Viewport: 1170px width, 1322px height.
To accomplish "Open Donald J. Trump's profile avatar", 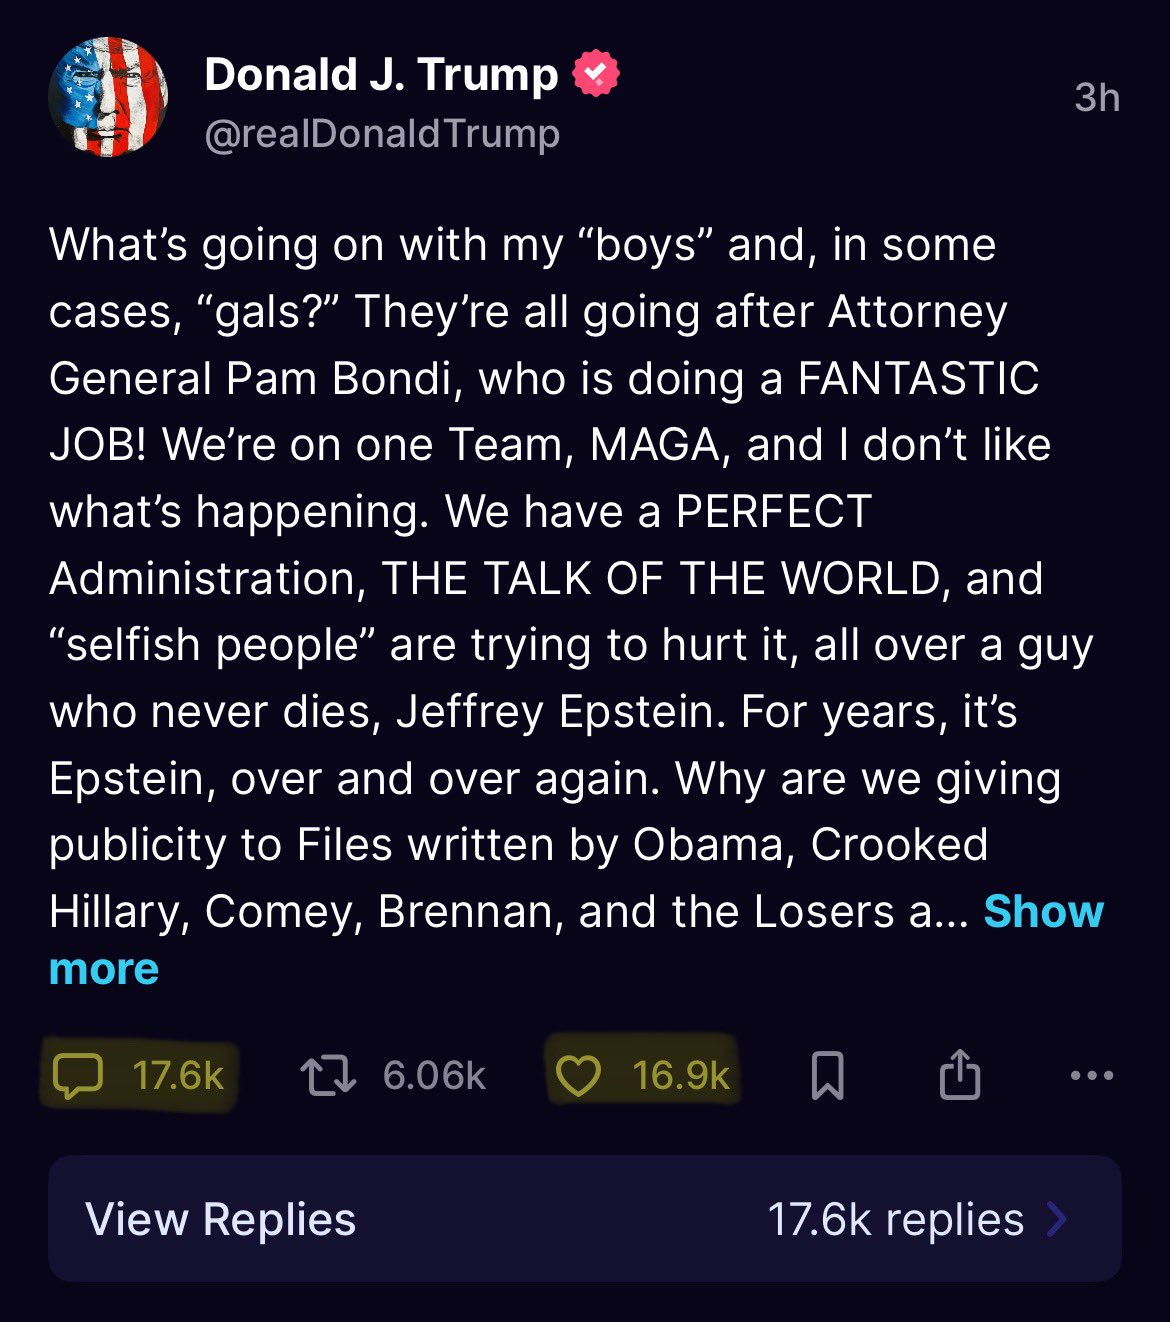I will pos(108,97).
